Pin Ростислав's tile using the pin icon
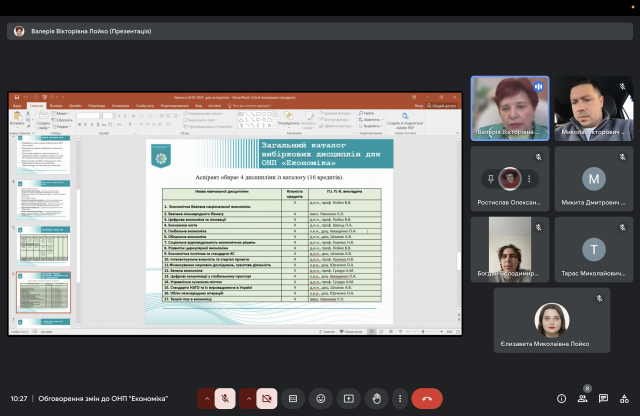This screenshot has width=640, height=416. [x=492, y=178]
